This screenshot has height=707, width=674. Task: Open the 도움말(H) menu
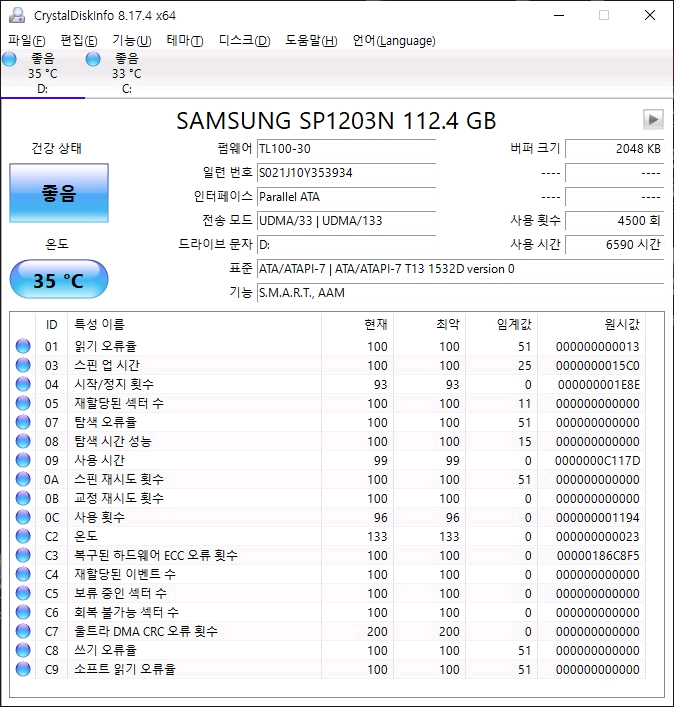(x=311, y=41)
